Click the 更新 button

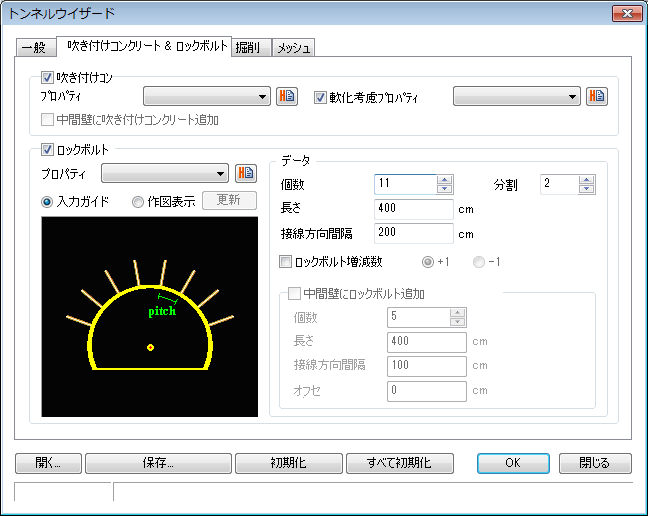point(229,200)
